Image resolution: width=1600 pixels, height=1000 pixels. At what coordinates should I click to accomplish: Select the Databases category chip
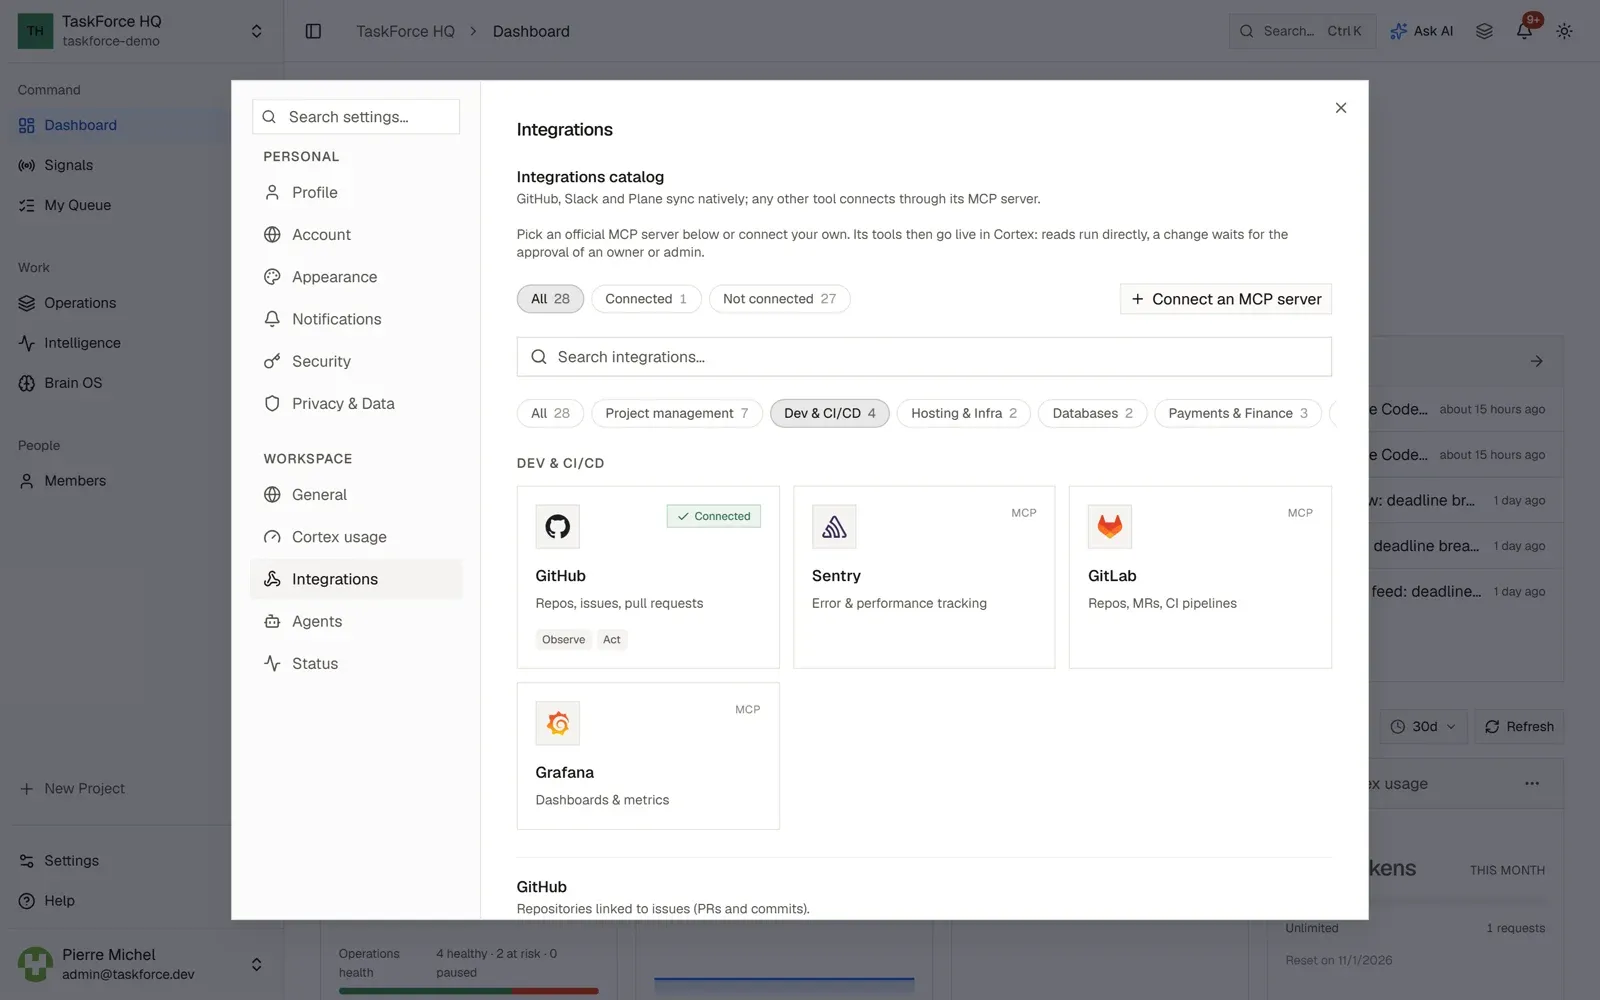[x=1093, y=413]
